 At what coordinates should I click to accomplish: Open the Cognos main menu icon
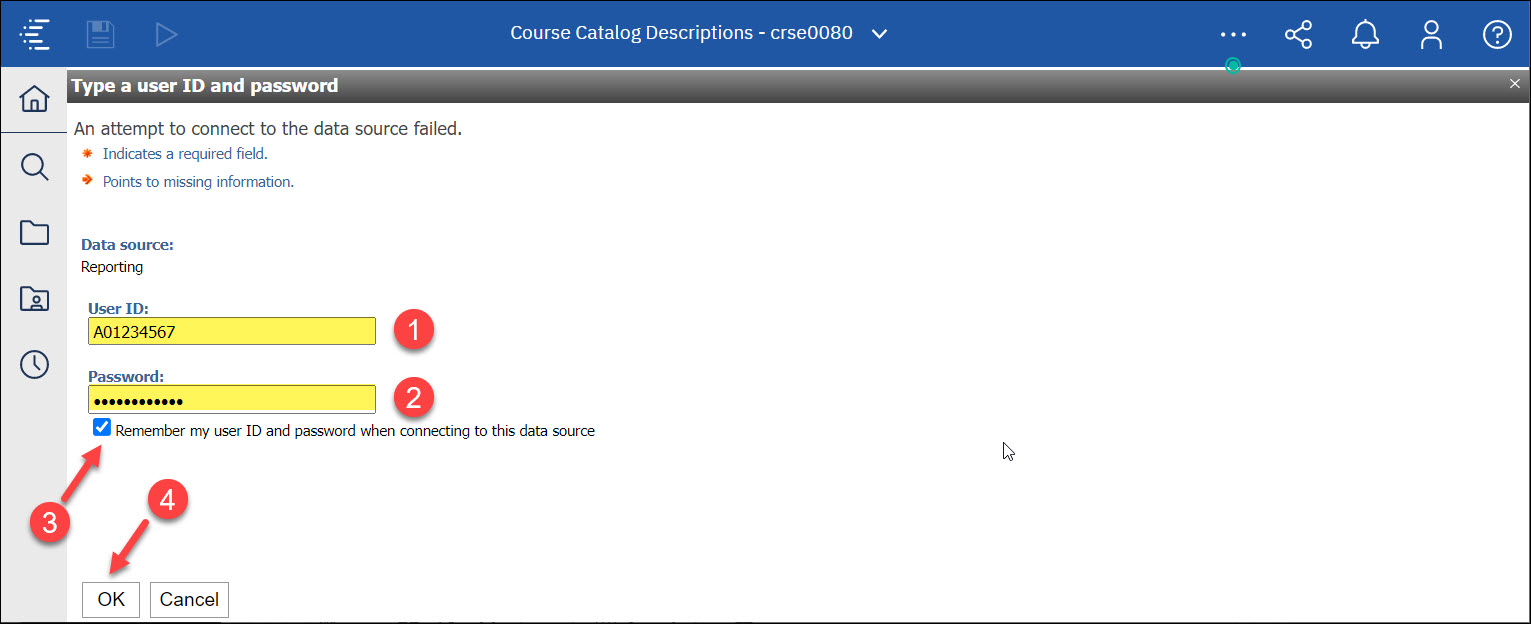(x=35, y=34)
